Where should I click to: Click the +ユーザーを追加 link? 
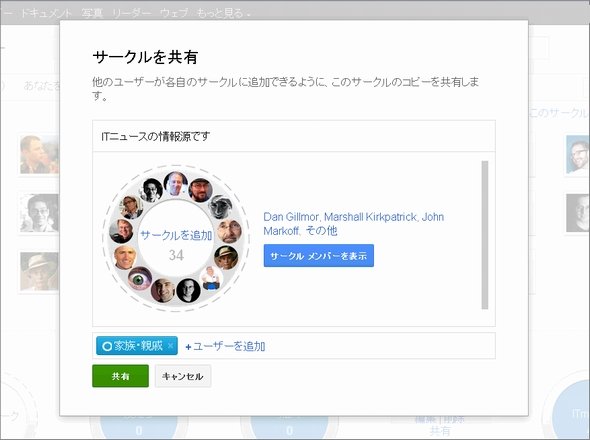click(225, 346)
